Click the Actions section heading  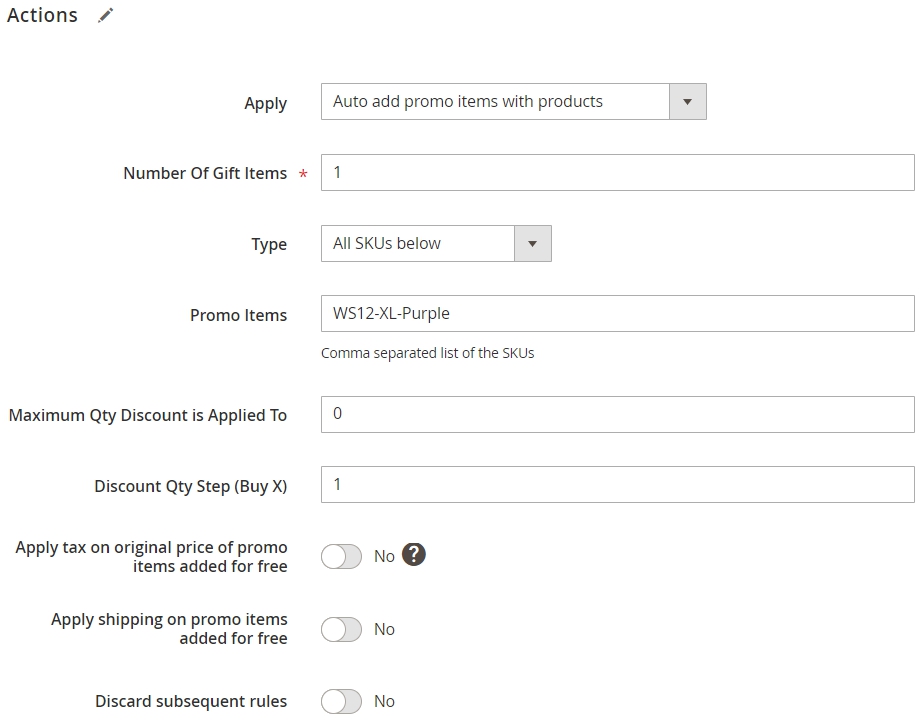coord(42,15)
